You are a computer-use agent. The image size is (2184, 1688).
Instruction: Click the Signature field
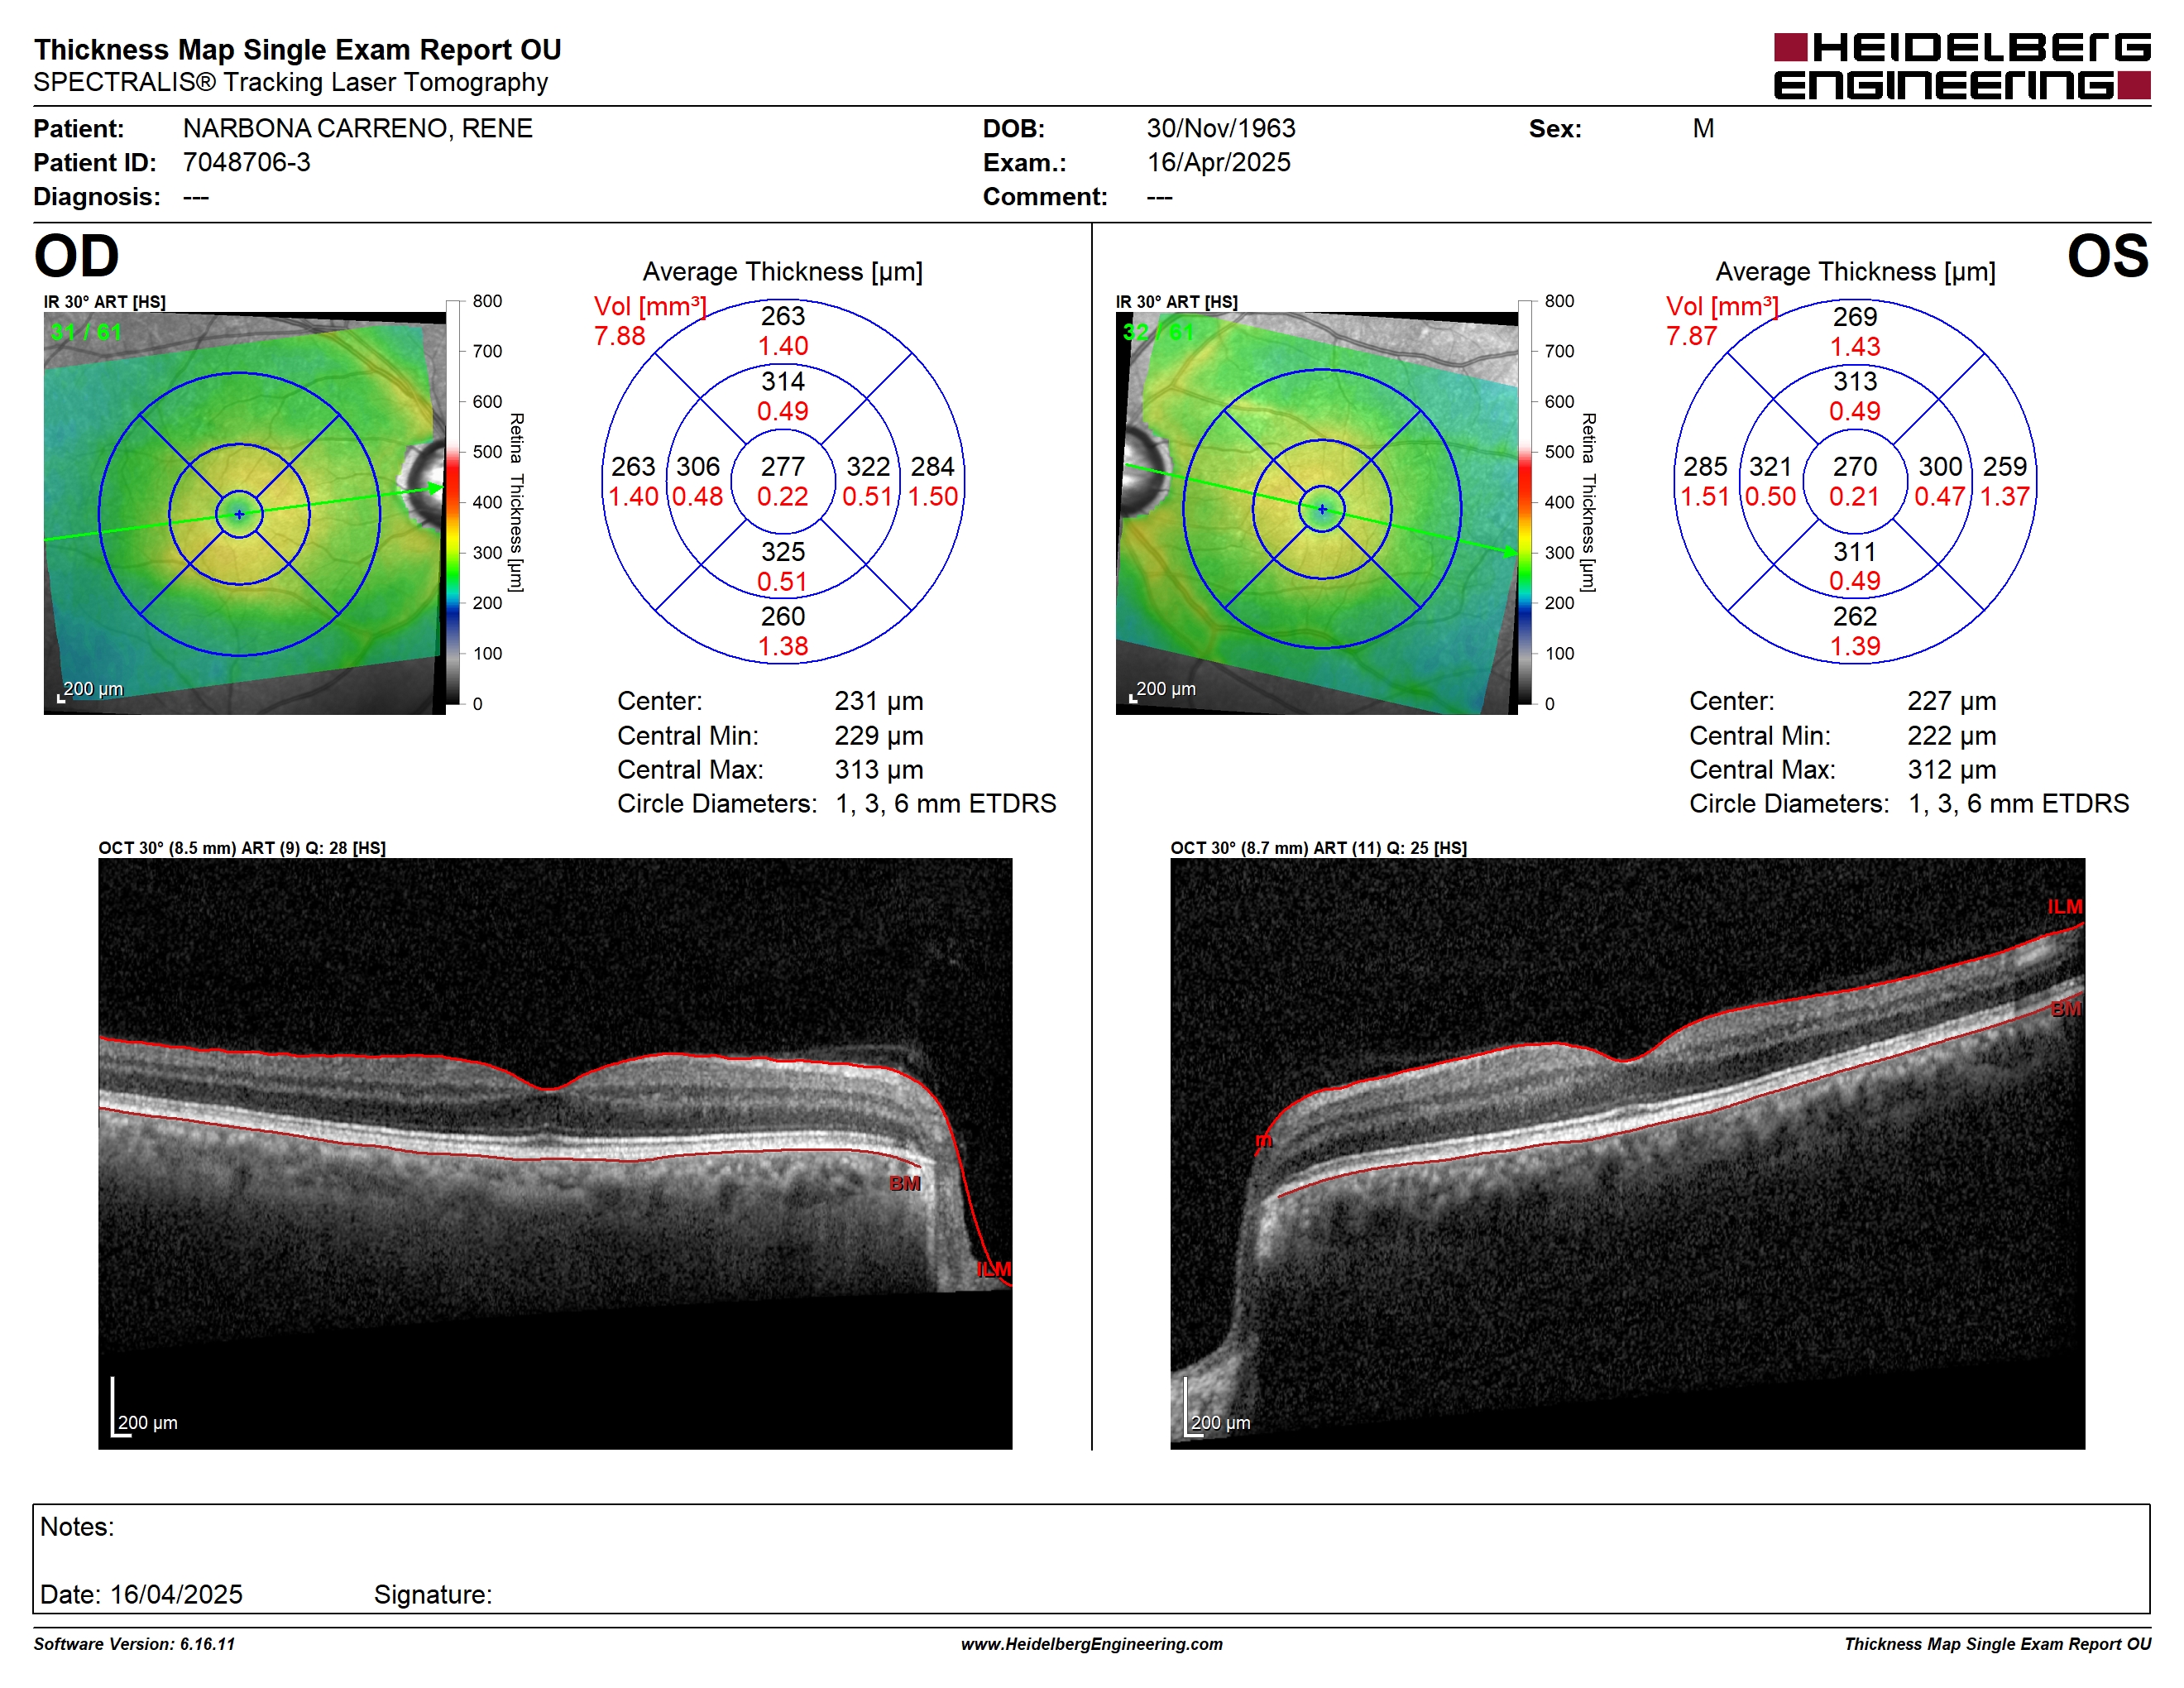[x=432, y=1595]
